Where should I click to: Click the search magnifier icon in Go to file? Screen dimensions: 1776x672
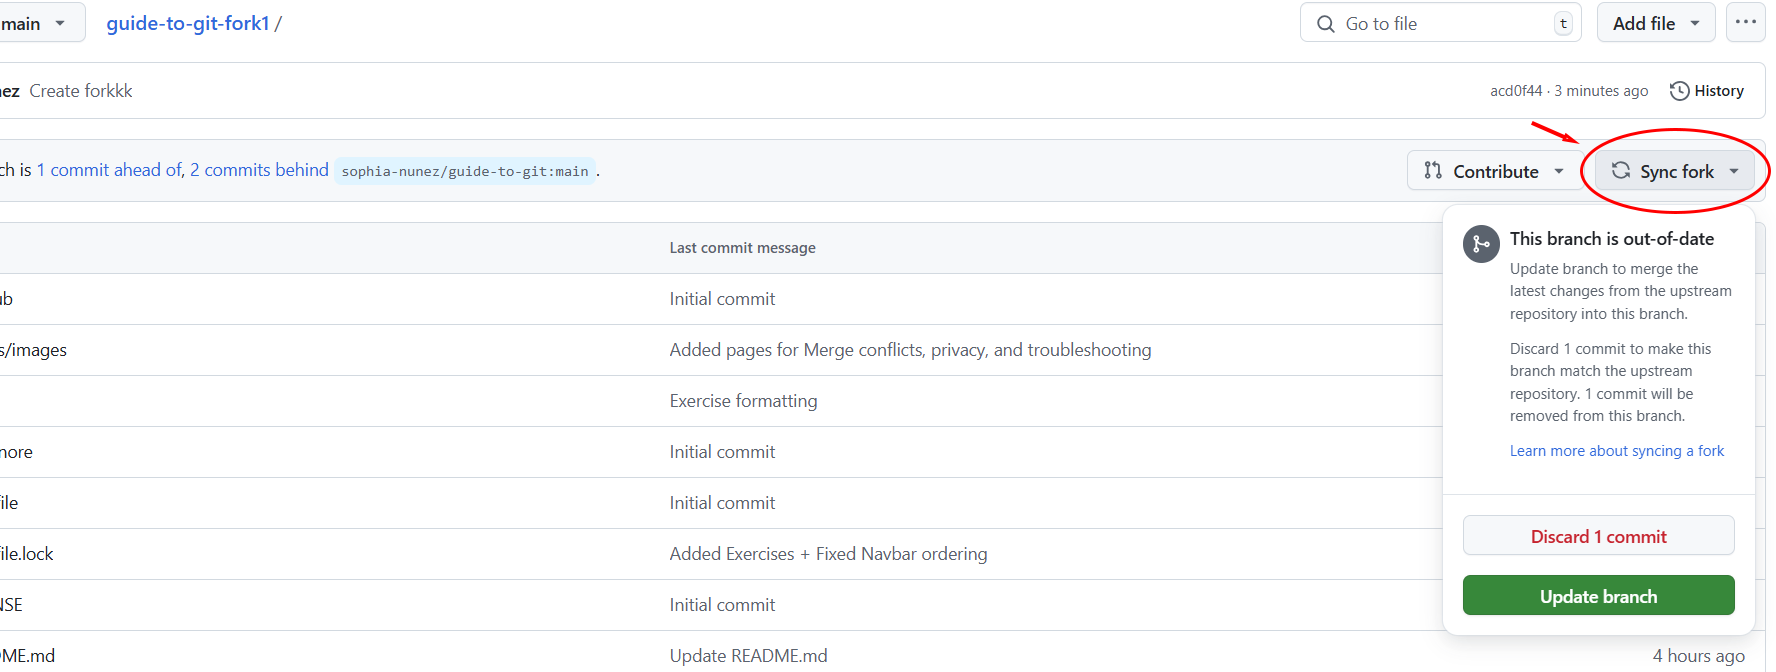tap(1326, 24)
